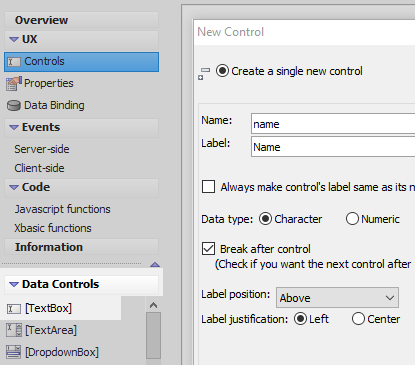Select the [TextArea] data control

pos(51,330)
